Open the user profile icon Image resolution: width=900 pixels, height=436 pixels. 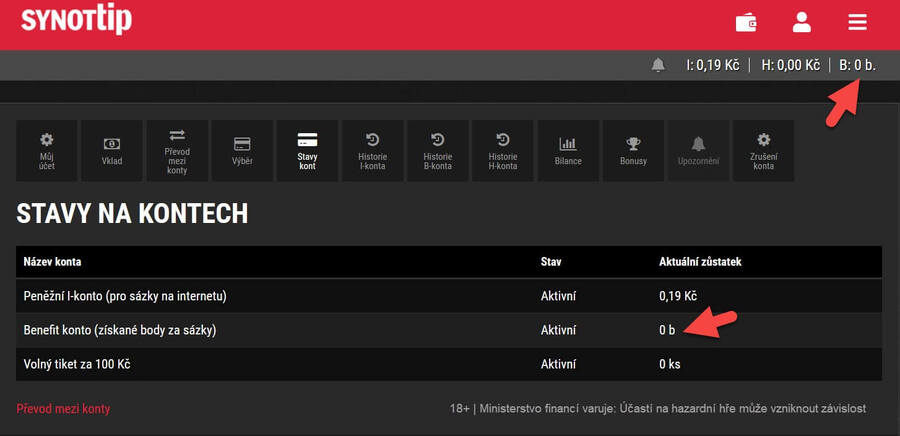[x=801, y=22]
